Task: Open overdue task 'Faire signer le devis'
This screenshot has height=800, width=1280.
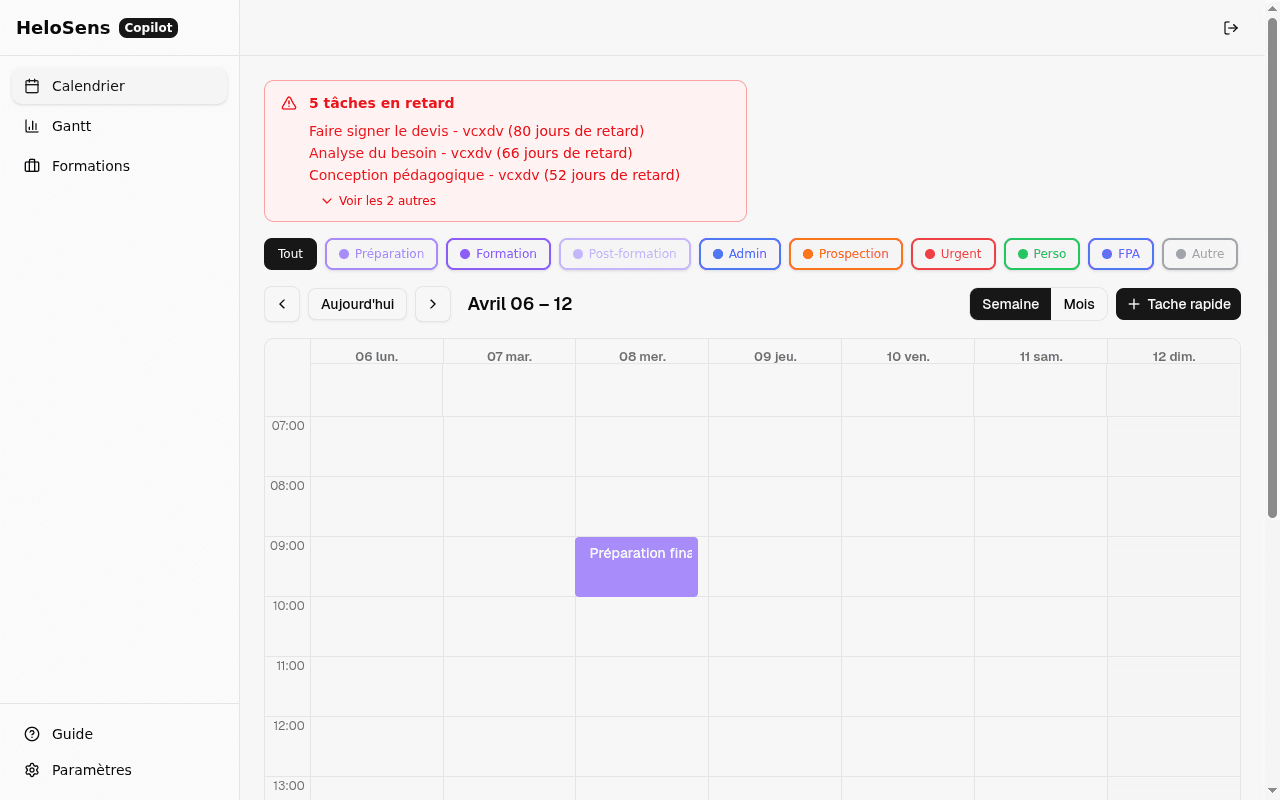Action: [476, 131]
